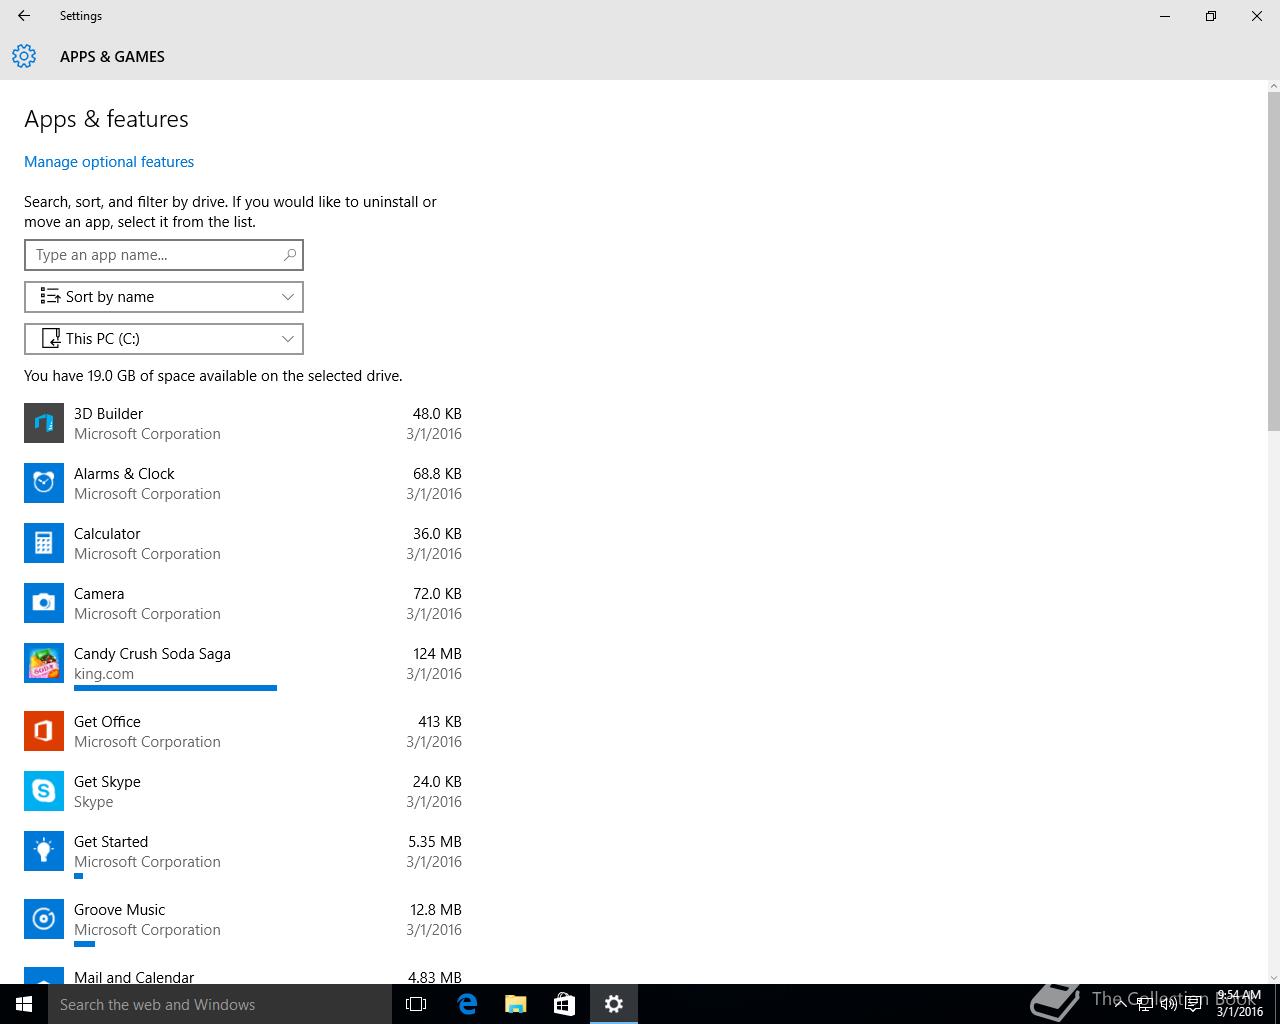
Task: Click the Settings gear in the taskbar
Action: 614,1004
